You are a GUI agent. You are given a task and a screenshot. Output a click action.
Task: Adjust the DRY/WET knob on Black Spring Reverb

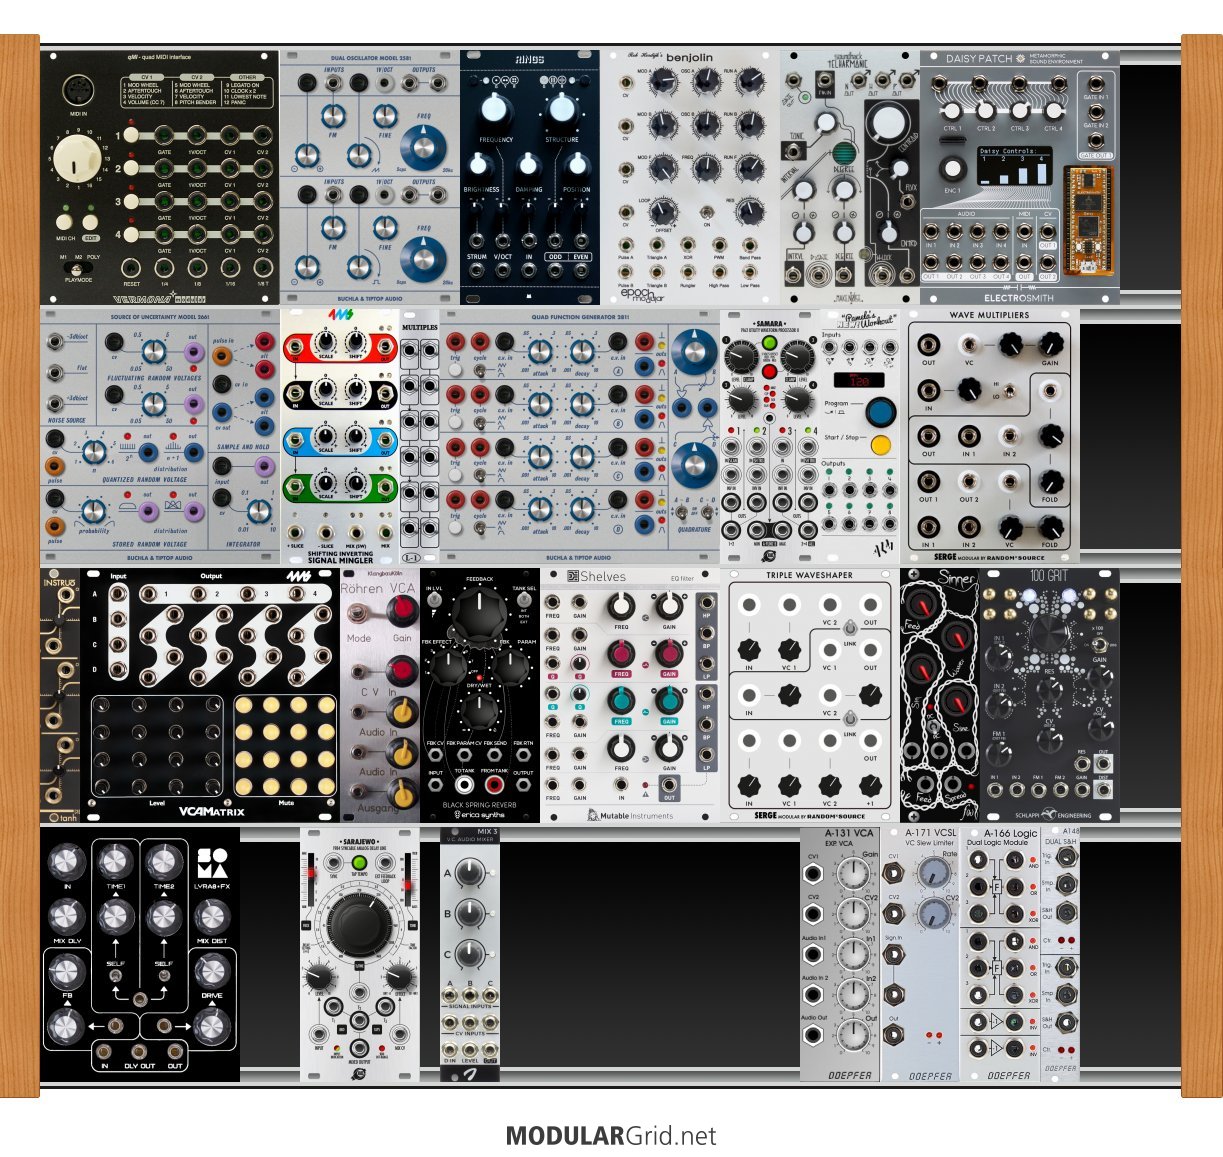pyautogui.click(x=480, y=712)
